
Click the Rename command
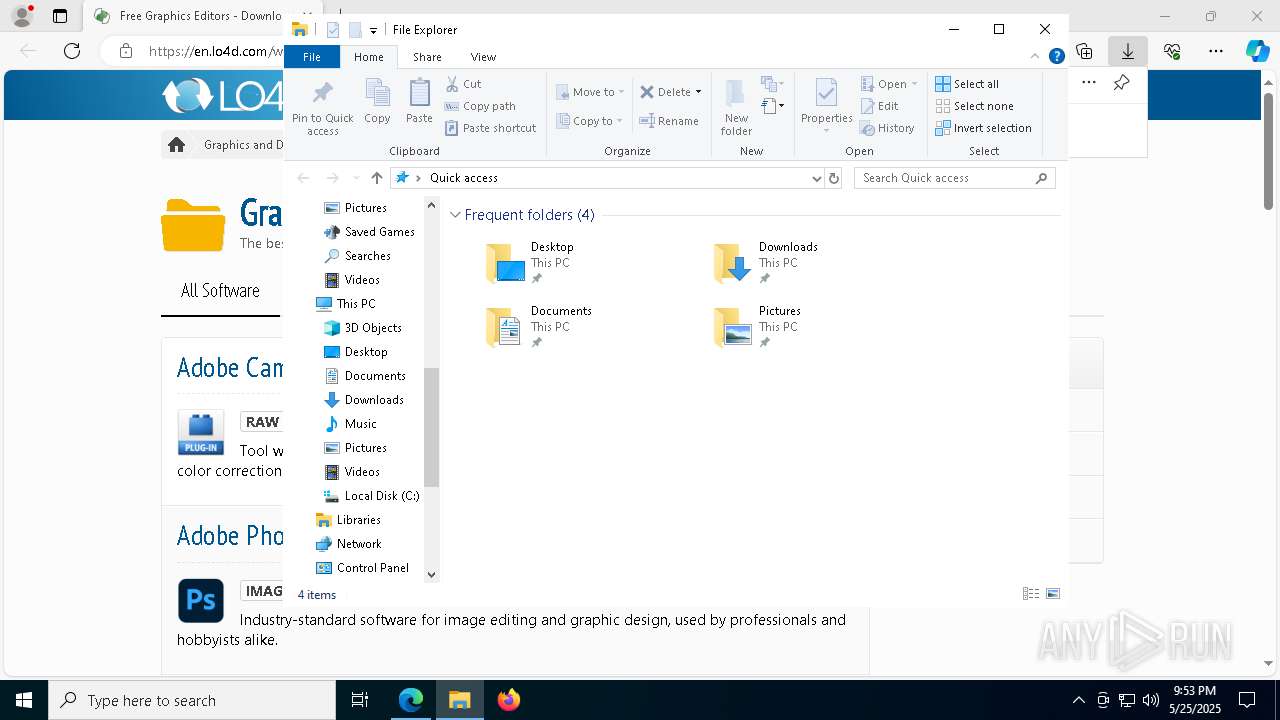pyautogui.click(x=669, y=121)
